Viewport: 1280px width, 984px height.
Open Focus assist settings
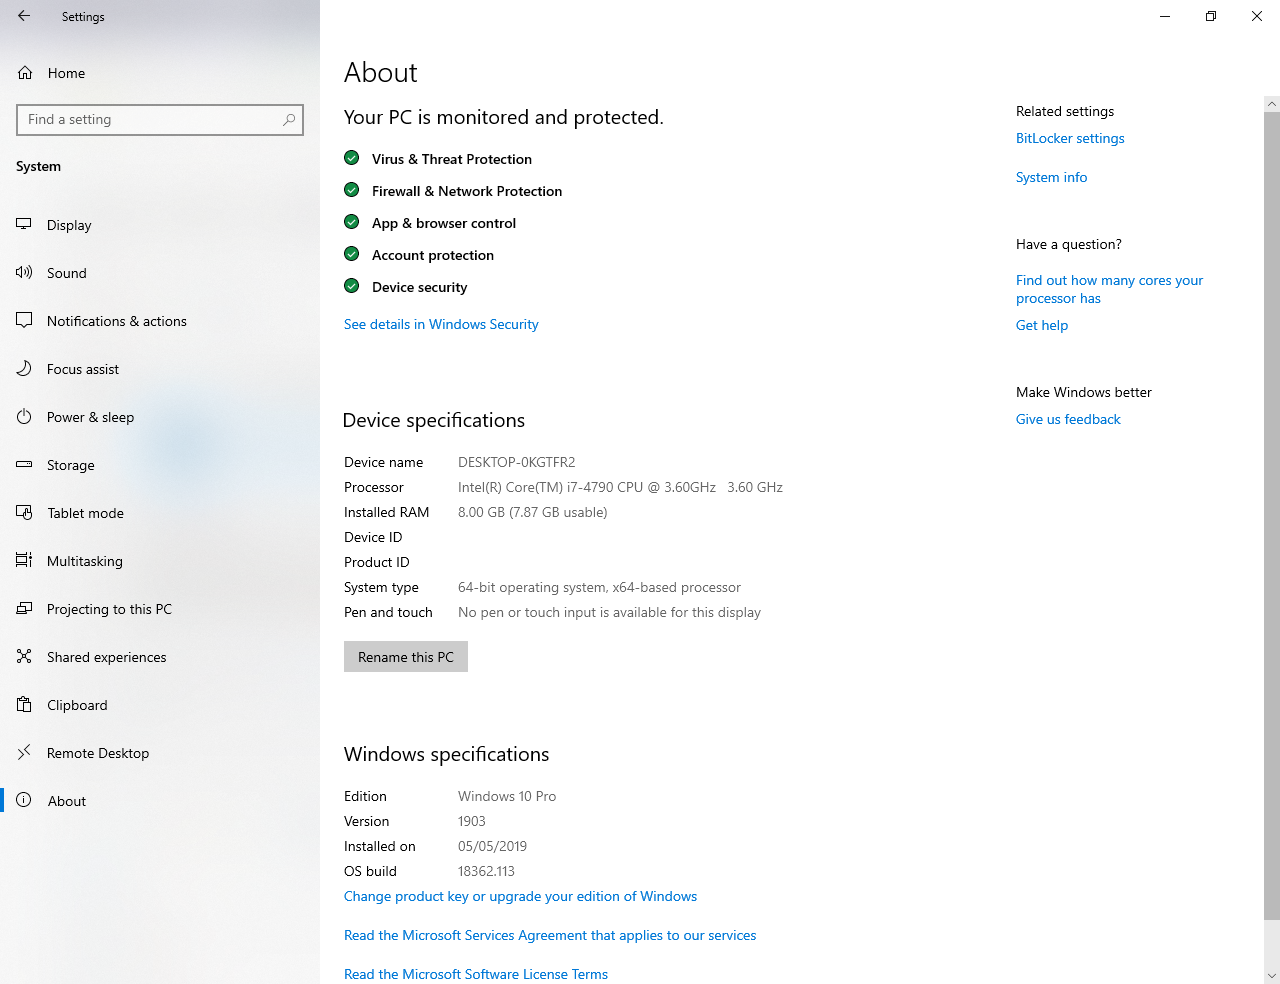(160, 369)
